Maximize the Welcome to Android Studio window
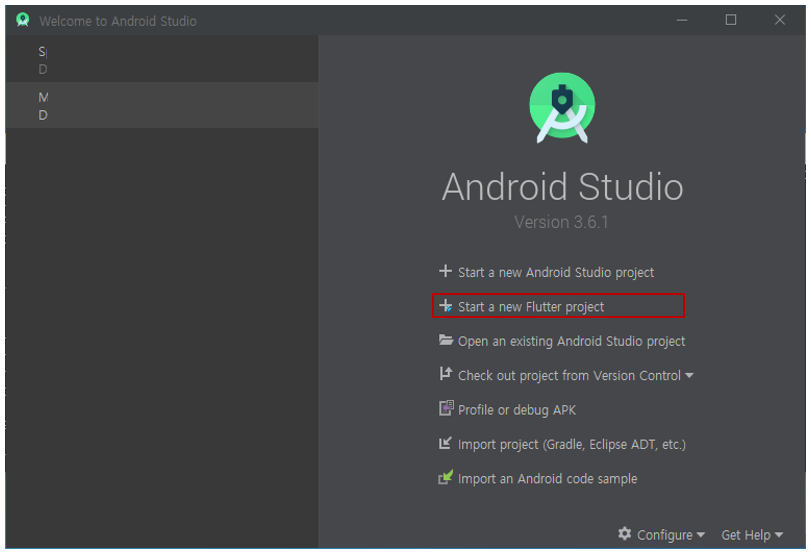 [x=731, y=20]
